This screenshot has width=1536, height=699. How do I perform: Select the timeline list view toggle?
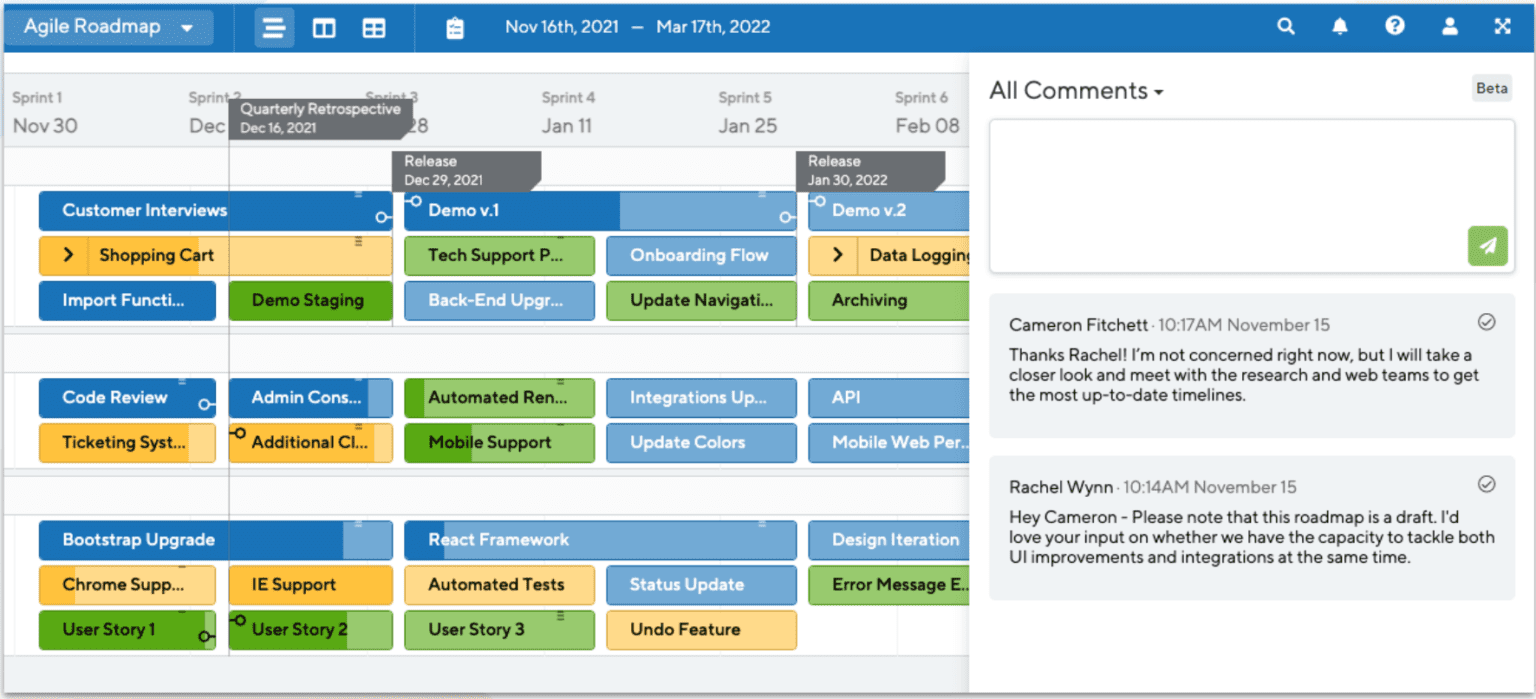point(274,27)
